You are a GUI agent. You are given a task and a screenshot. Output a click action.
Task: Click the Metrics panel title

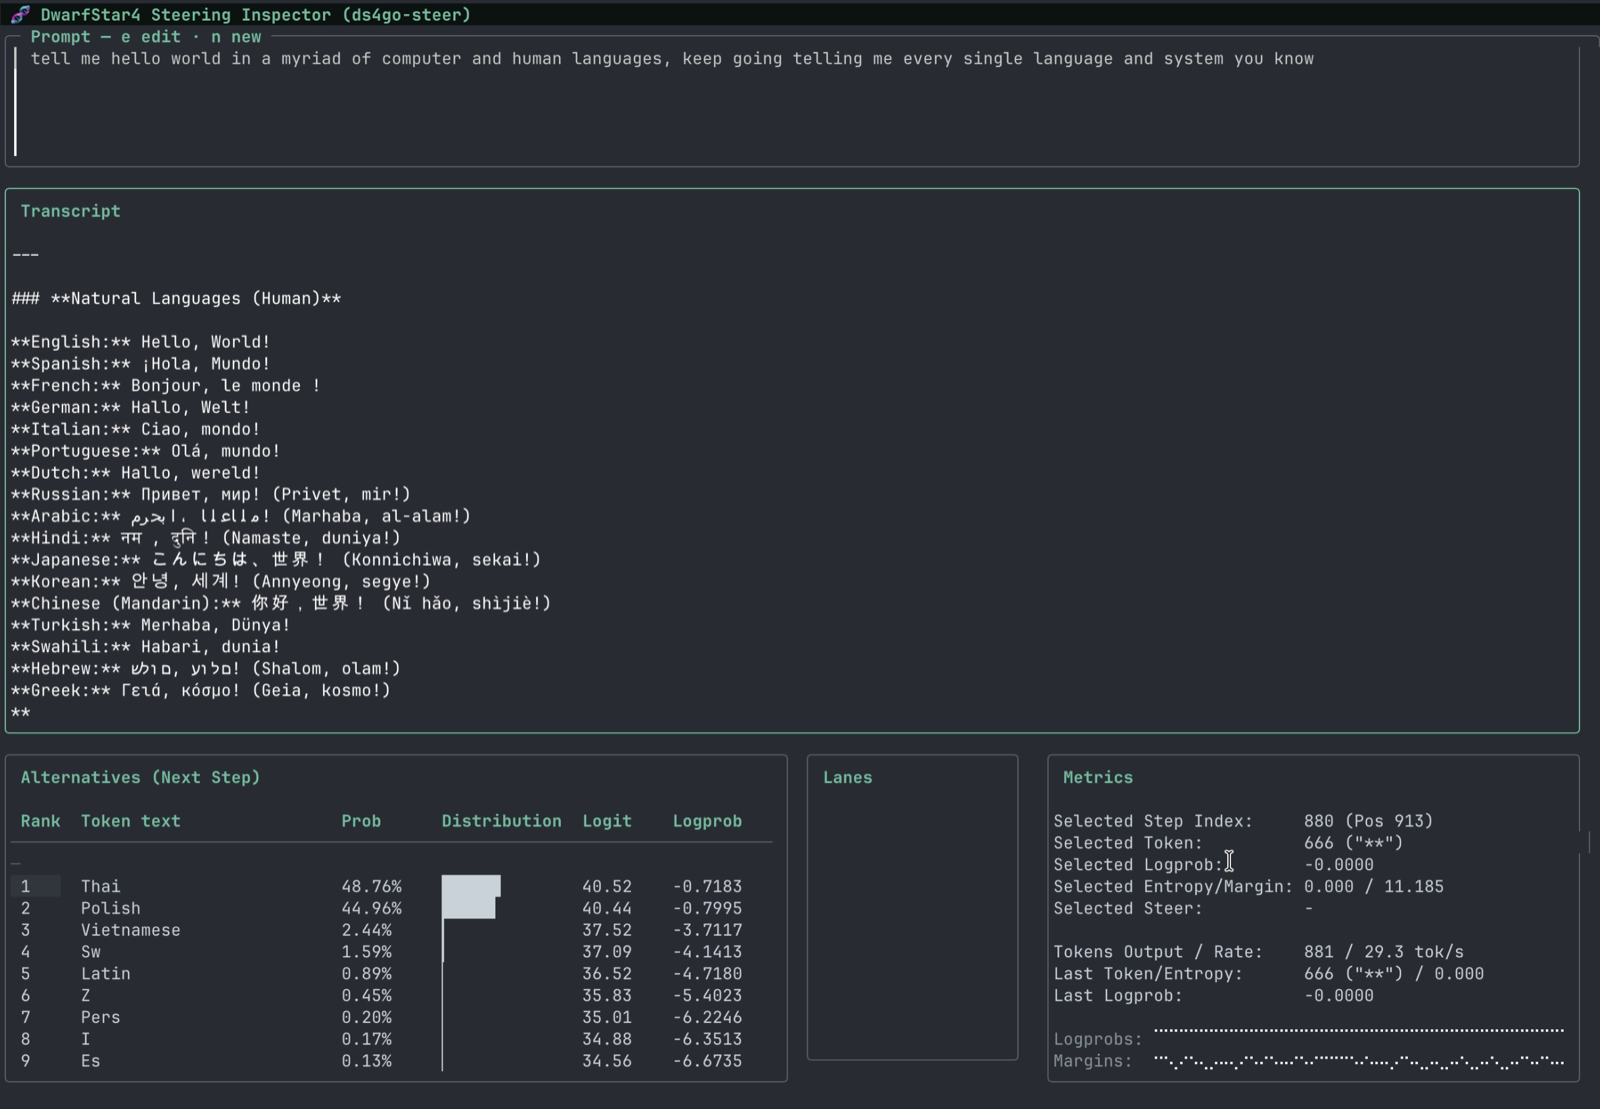pyautogui.click(x=1098, y=777)
